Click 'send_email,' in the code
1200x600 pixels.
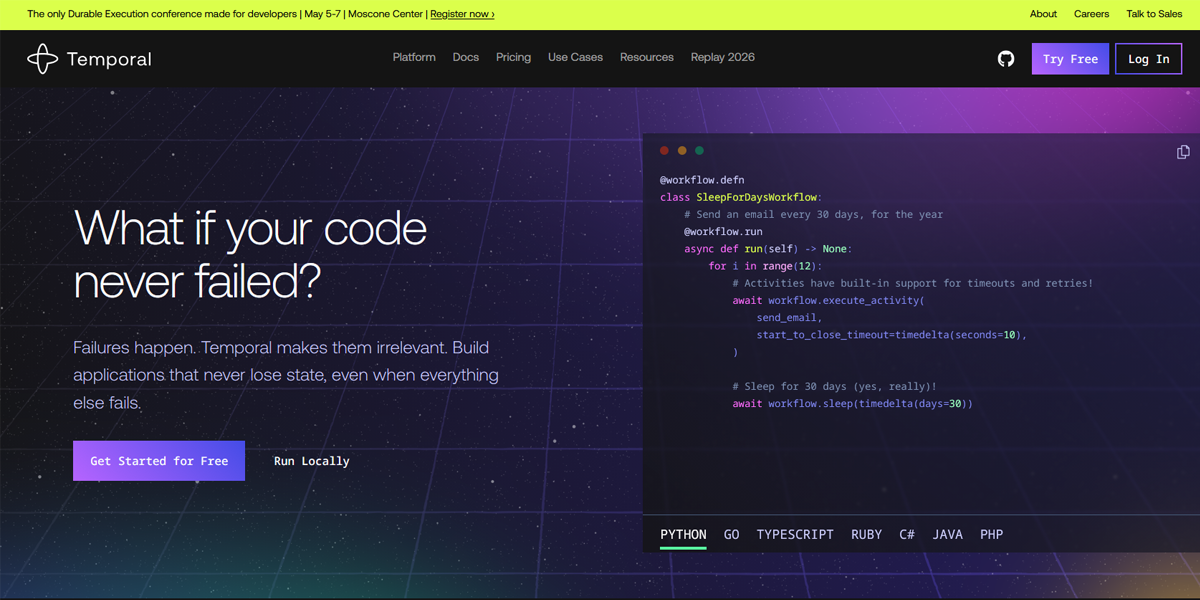[x=790, y=317]
